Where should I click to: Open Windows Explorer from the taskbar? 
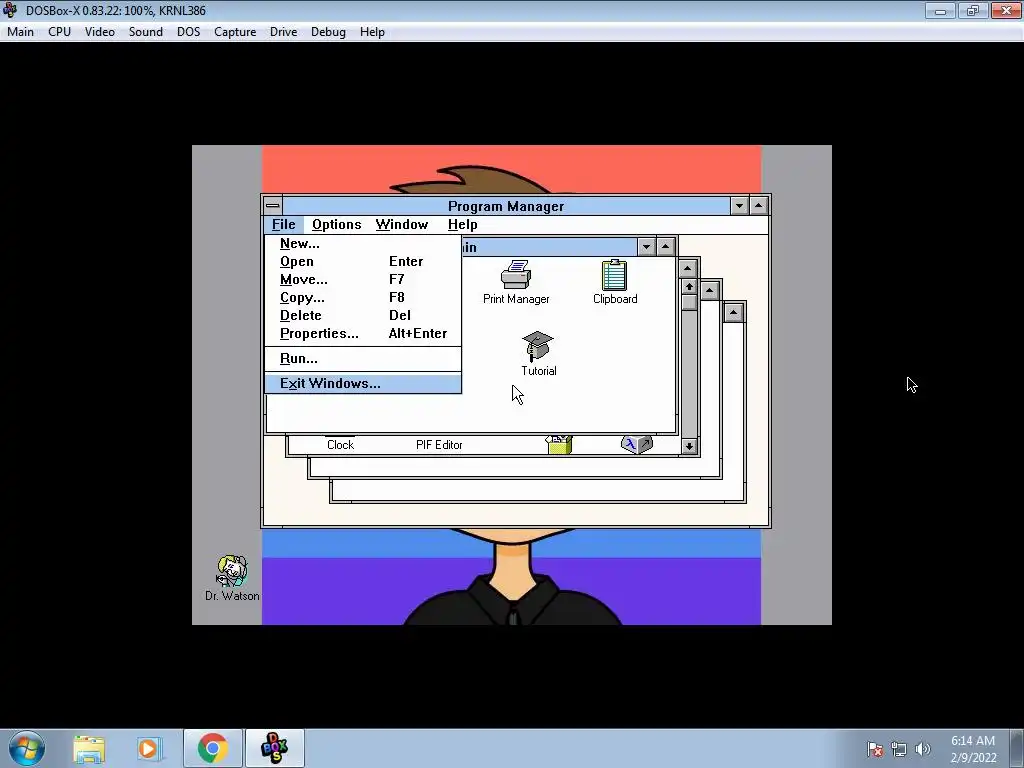point(89,749)
